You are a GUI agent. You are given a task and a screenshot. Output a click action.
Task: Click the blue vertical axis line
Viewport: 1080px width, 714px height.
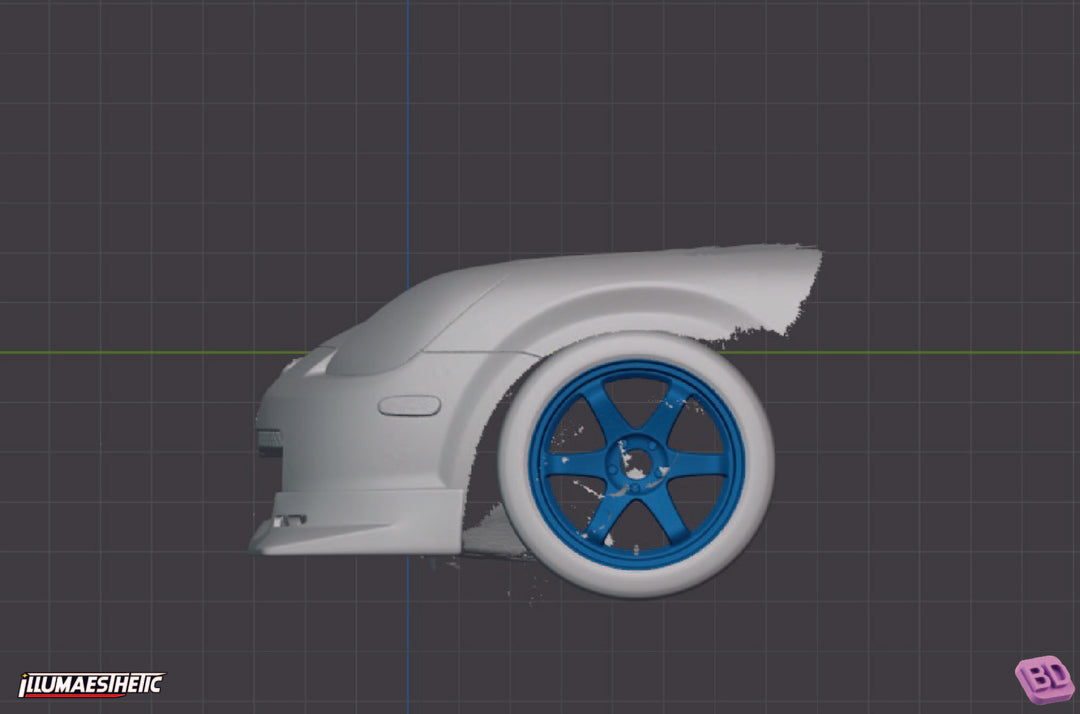pyautogui.click(x=409, y=120)
